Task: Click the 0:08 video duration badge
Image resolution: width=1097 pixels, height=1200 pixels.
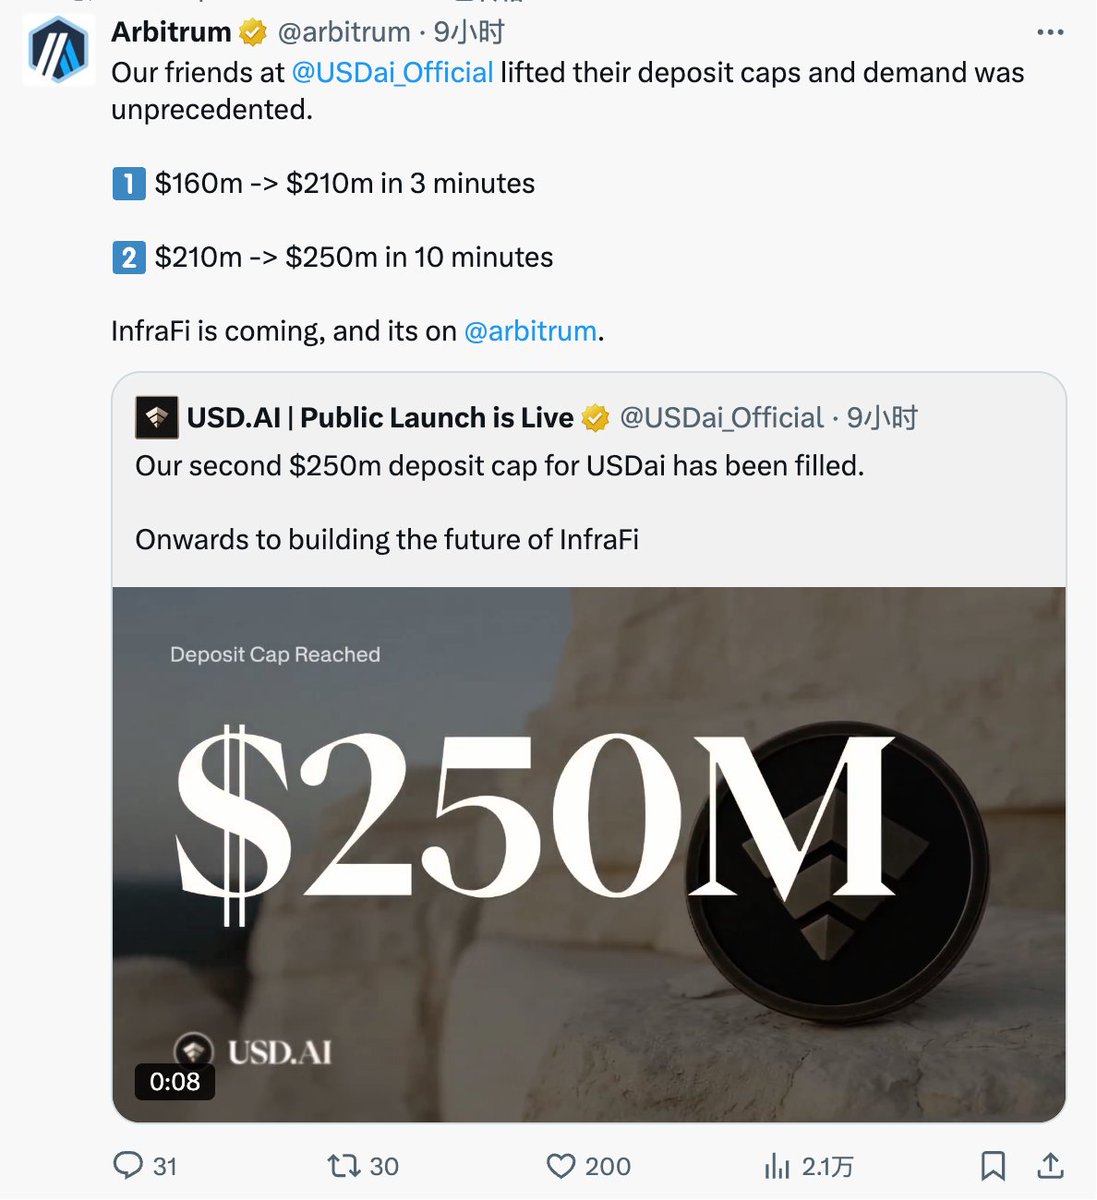Action: coord(175,1081)
